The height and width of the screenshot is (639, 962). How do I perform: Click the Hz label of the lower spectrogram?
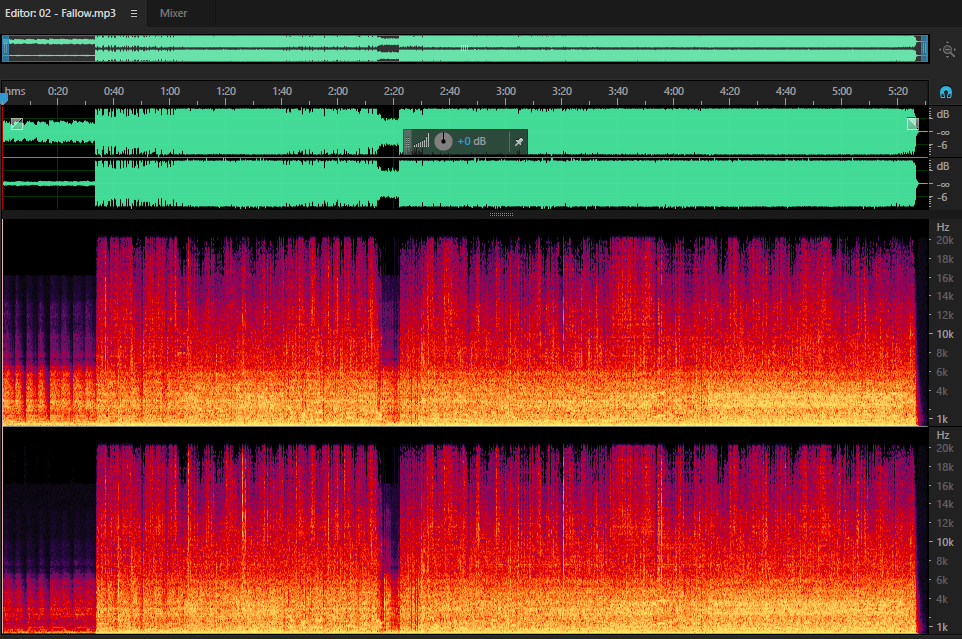(943, 435)
